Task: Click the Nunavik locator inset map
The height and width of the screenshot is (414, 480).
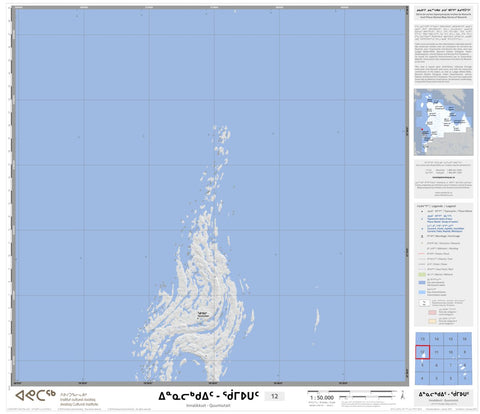Action: coord(443,122)
